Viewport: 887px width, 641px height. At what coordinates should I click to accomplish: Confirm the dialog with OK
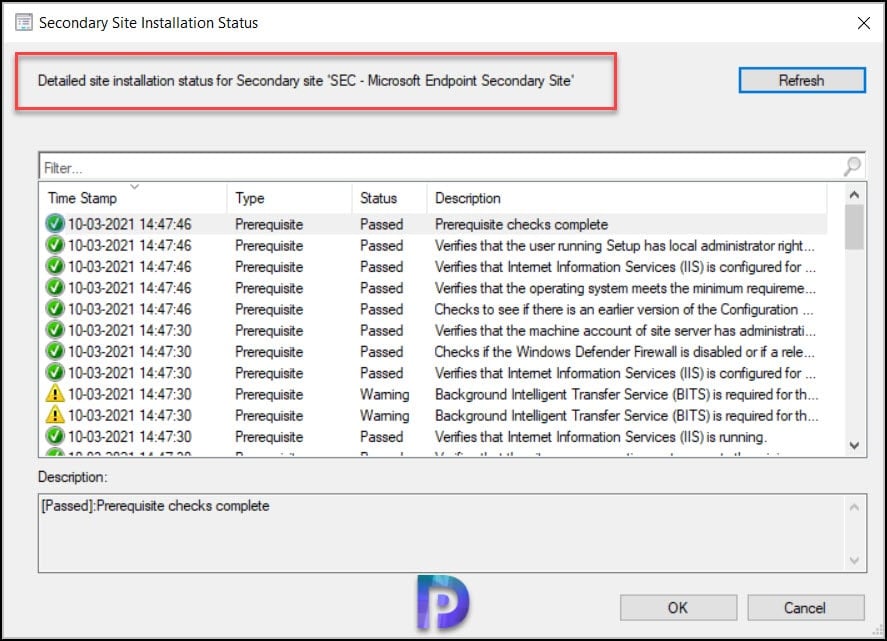point(678,608)
